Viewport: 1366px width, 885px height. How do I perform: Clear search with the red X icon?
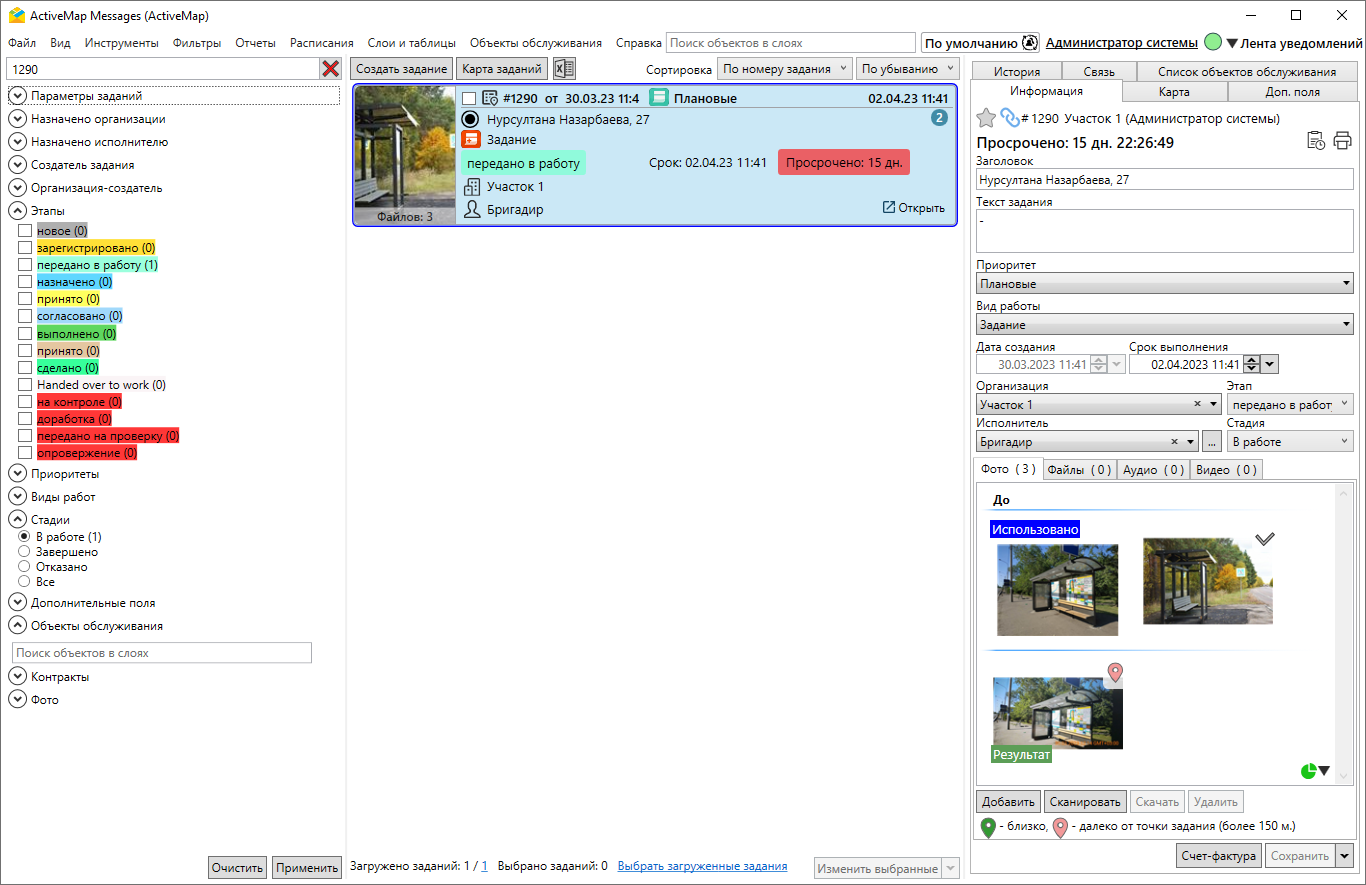pos(330,69)
